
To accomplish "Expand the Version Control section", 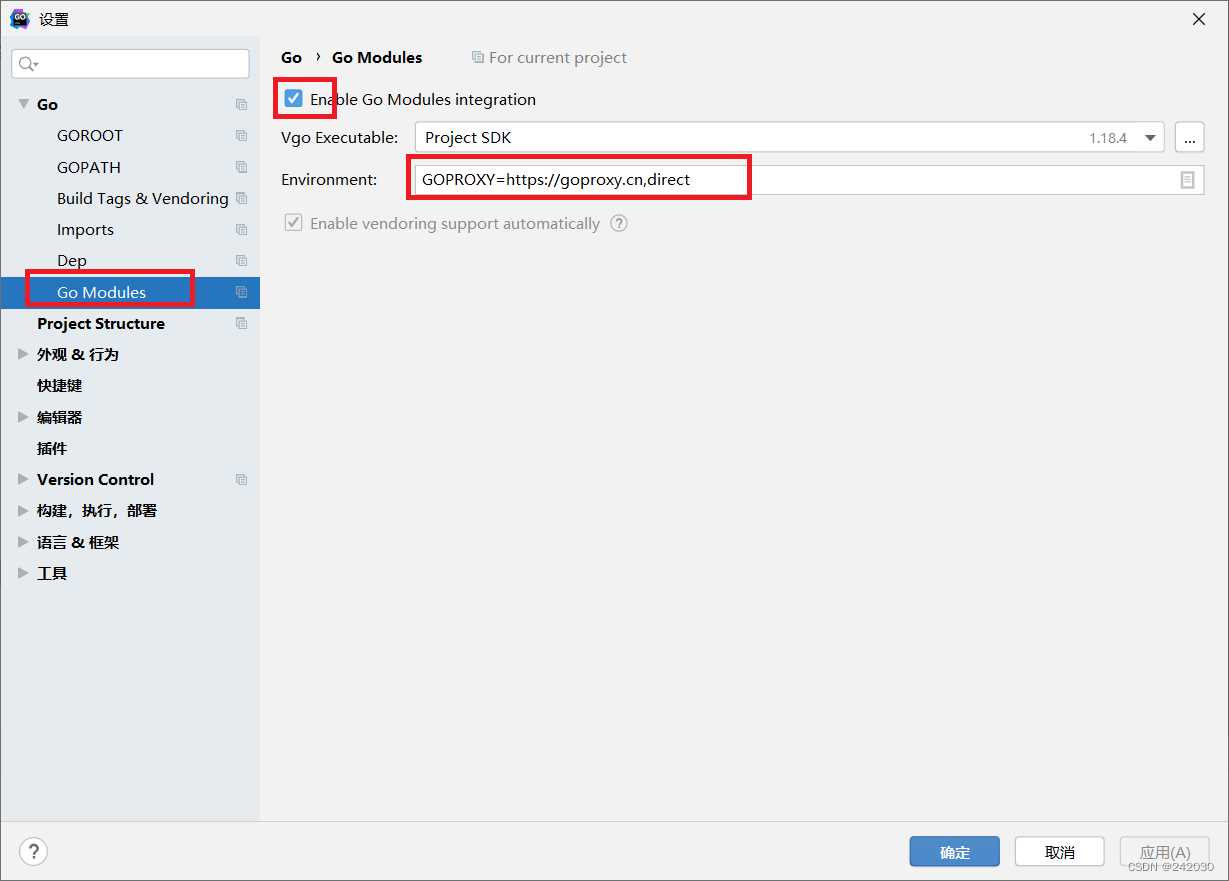I will (24, 479).
